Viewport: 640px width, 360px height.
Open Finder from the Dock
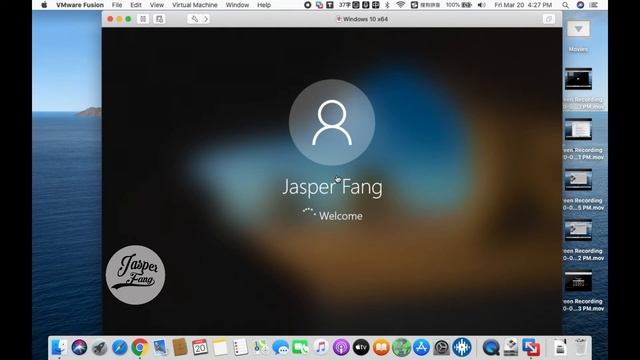pos(59,347)
